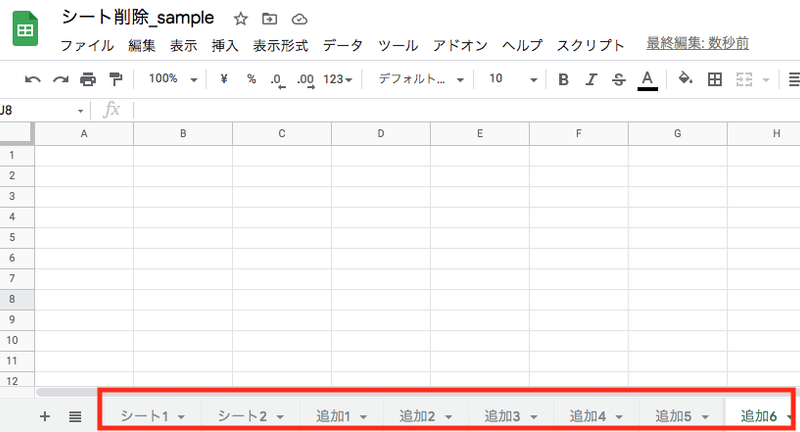The width and height of the screenshot is (800, 432).
Task: Click the add sheet plus button
Action: [x=45, y=417]
